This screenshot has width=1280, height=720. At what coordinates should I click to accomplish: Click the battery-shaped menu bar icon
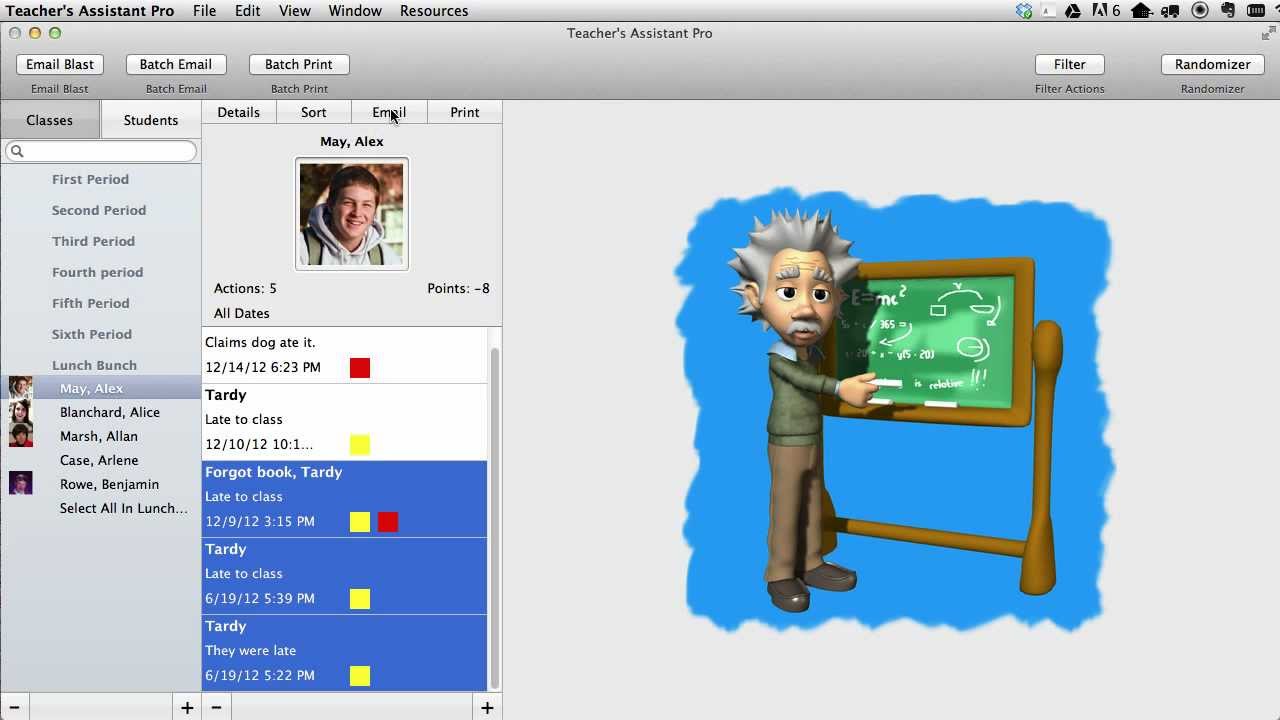click(x=1256, y=11)
